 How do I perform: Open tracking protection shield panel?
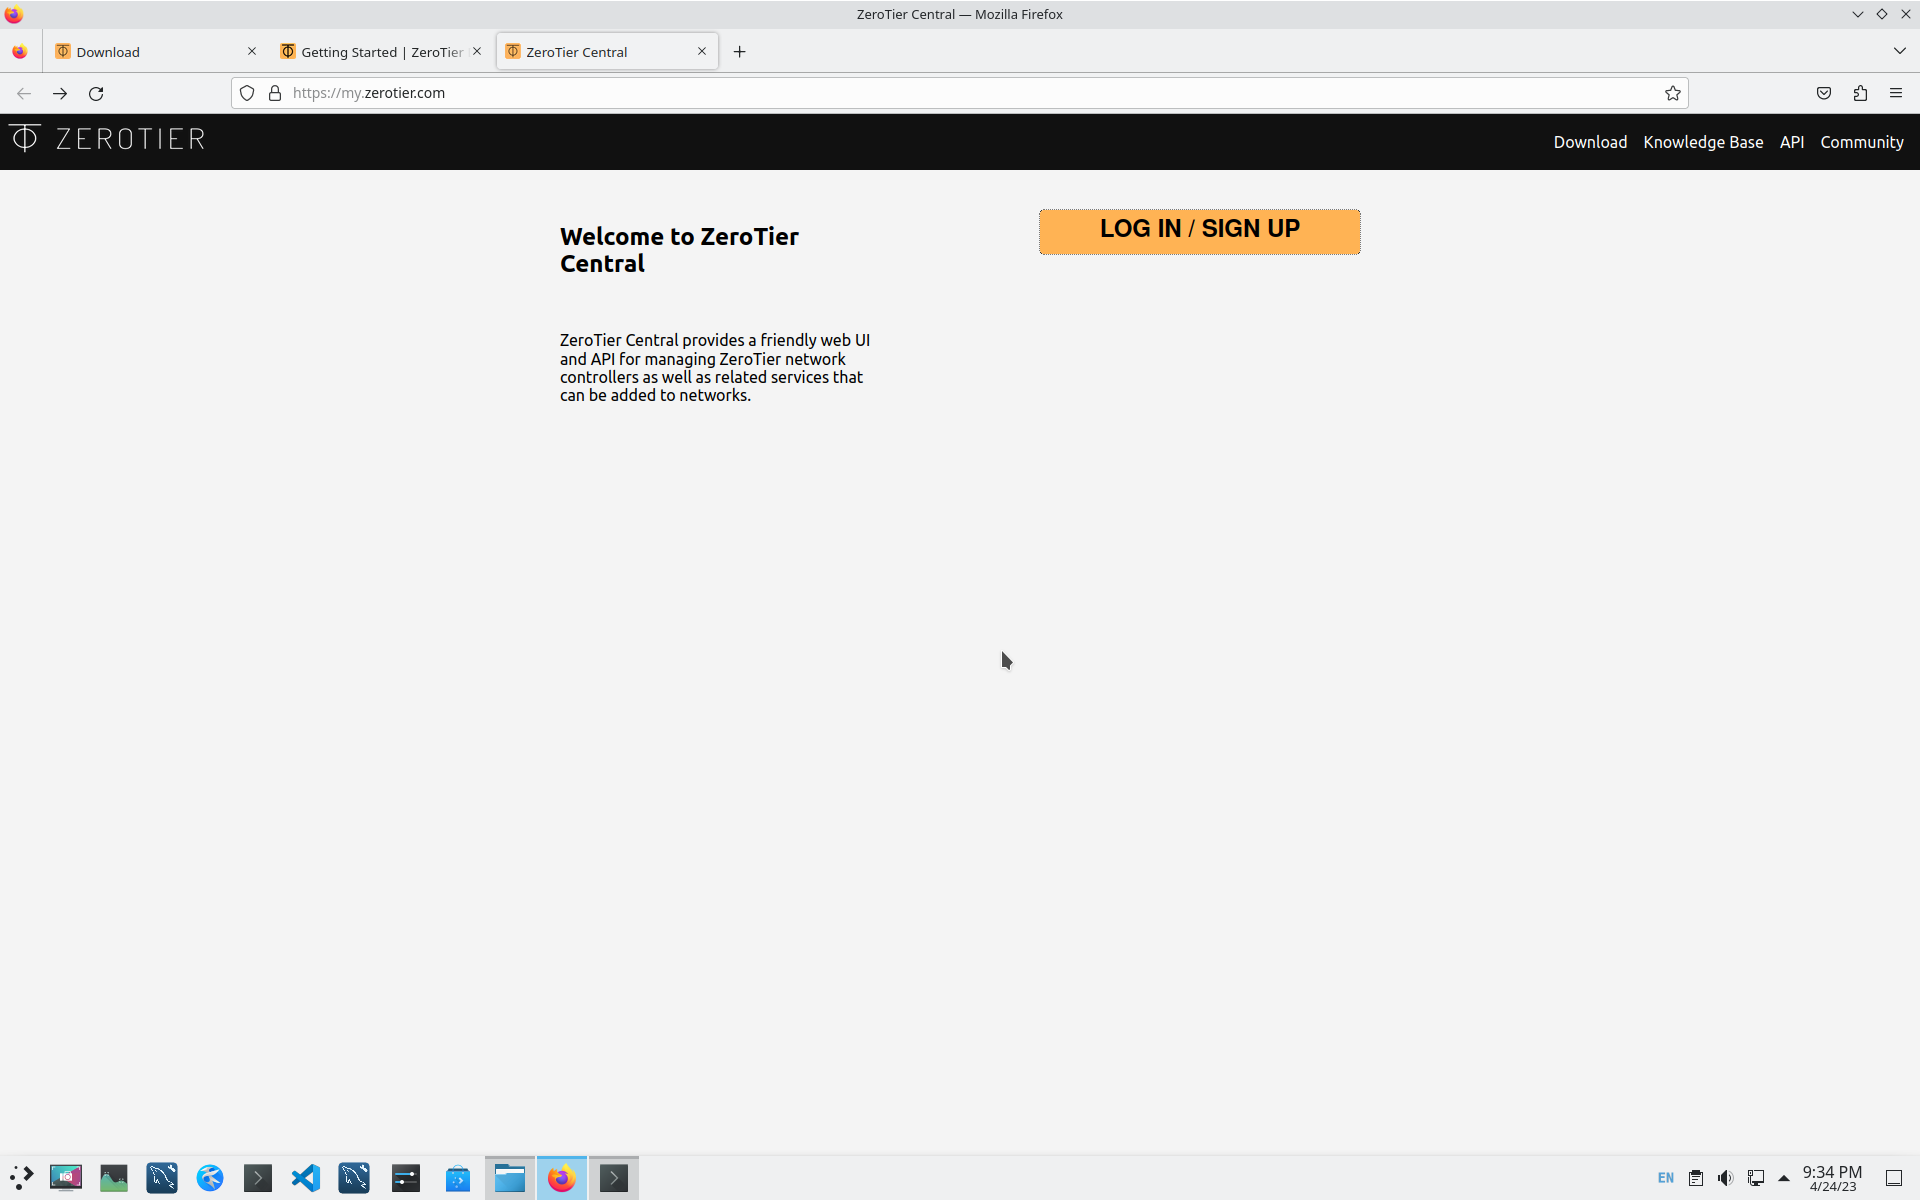pyautogui.click(x=247, y=93)
